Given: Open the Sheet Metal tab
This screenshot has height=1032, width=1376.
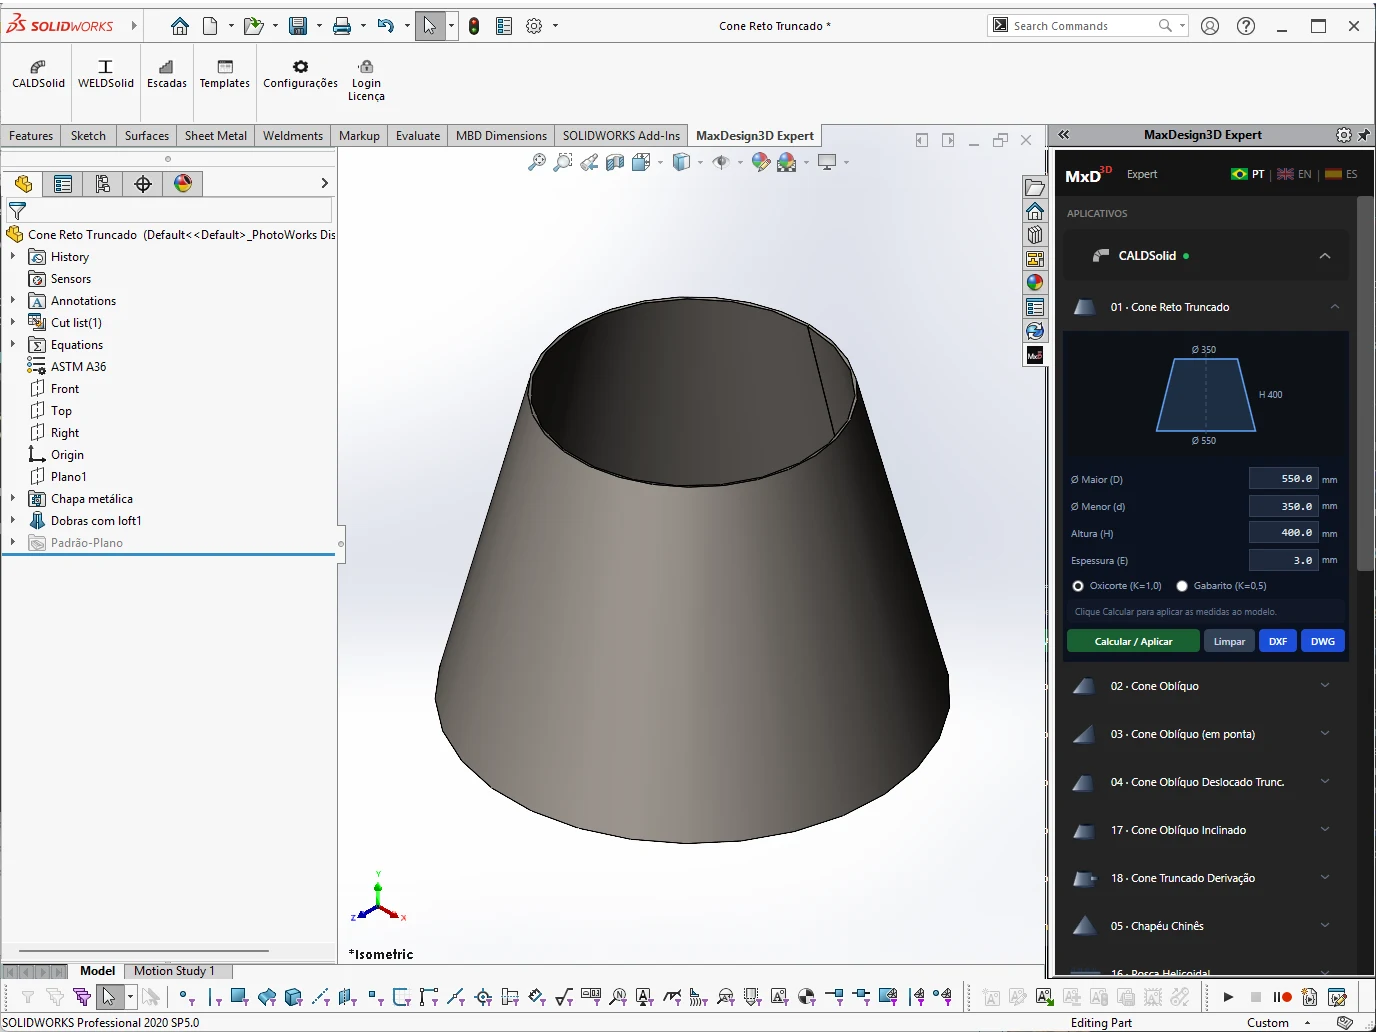Looking at the screenshot, I should point(215,136).
